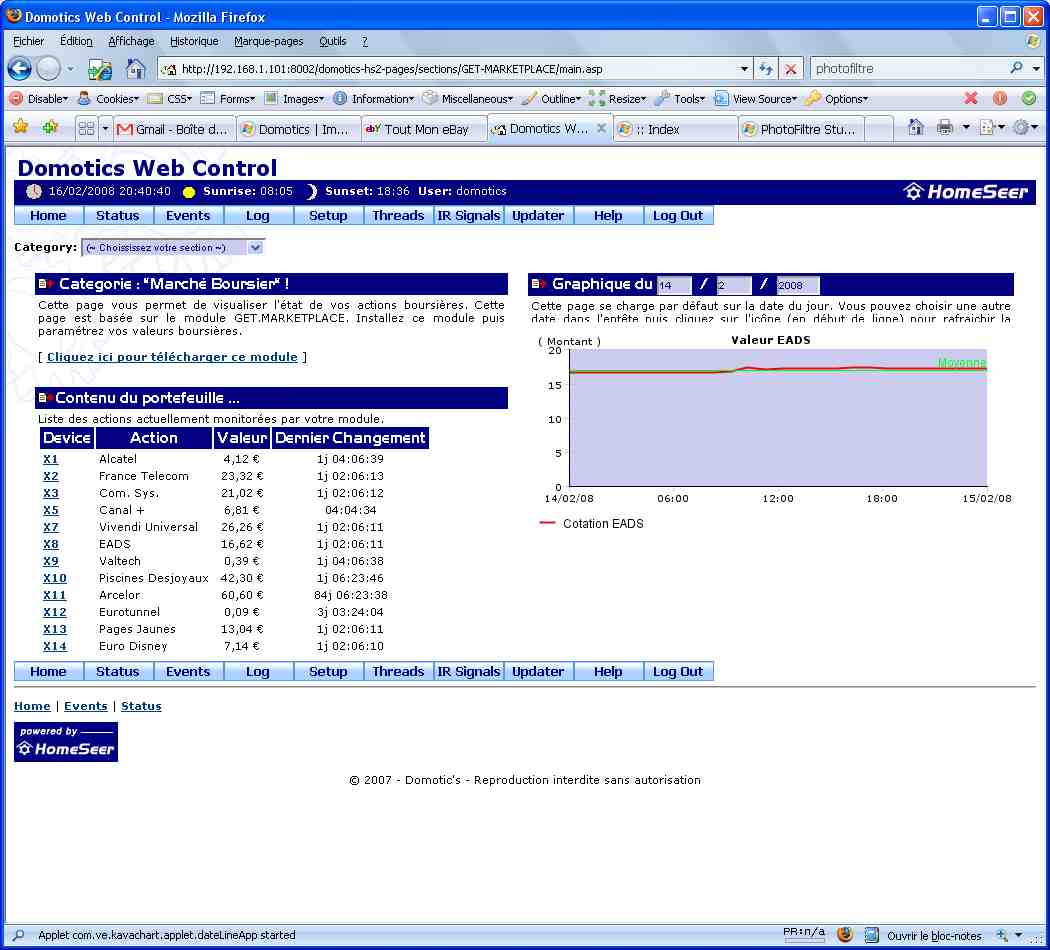This screenshot has height=950, width=1050.
Task: Switch to the Tout Mon eBay tab
Action: pos(423,129)
